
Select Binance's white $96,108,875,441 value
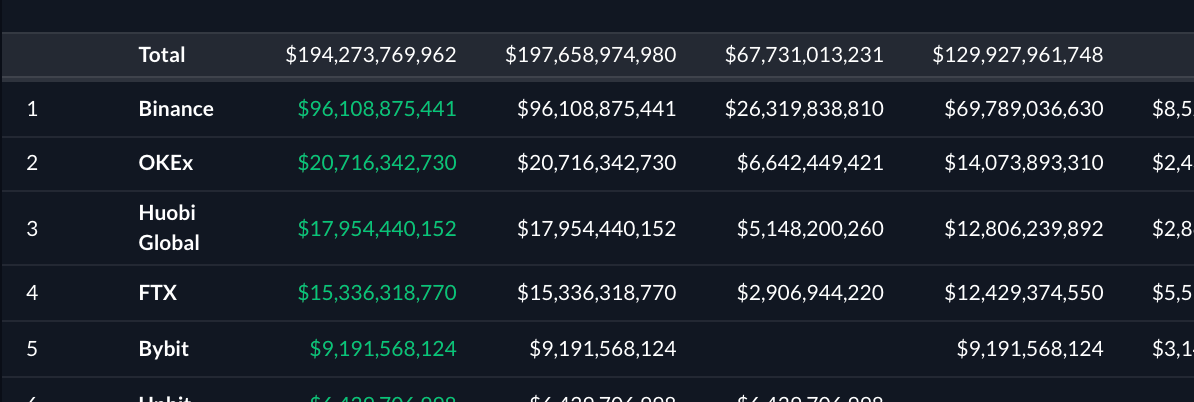click(596, 109)
